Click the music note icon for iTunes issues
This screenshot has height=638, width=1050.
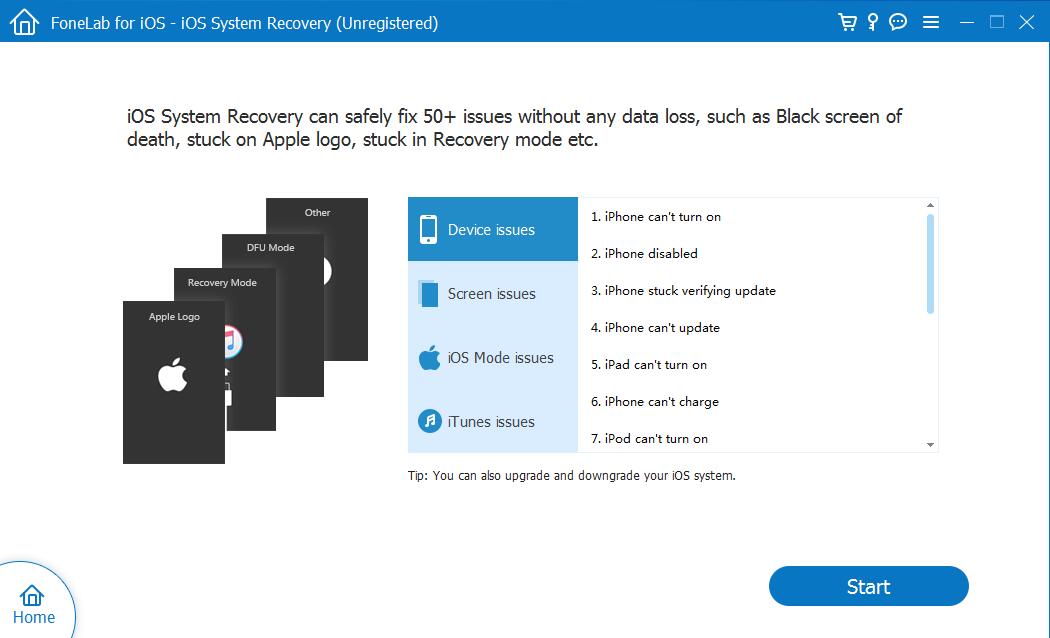(x=430, y=421)
